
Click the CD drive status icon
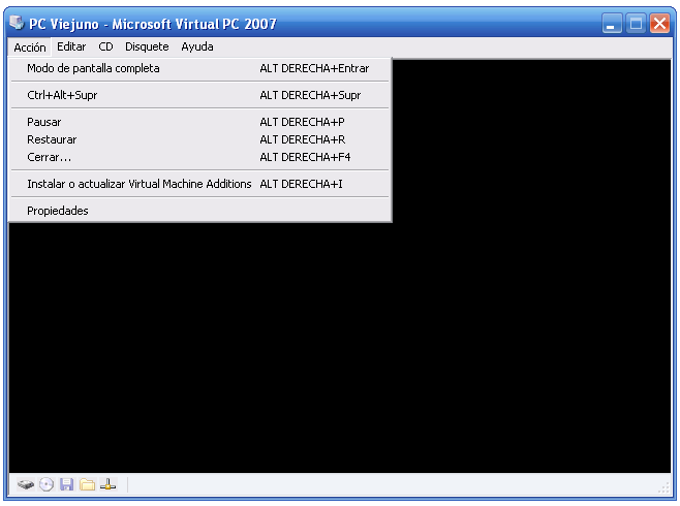coord(46,484)
